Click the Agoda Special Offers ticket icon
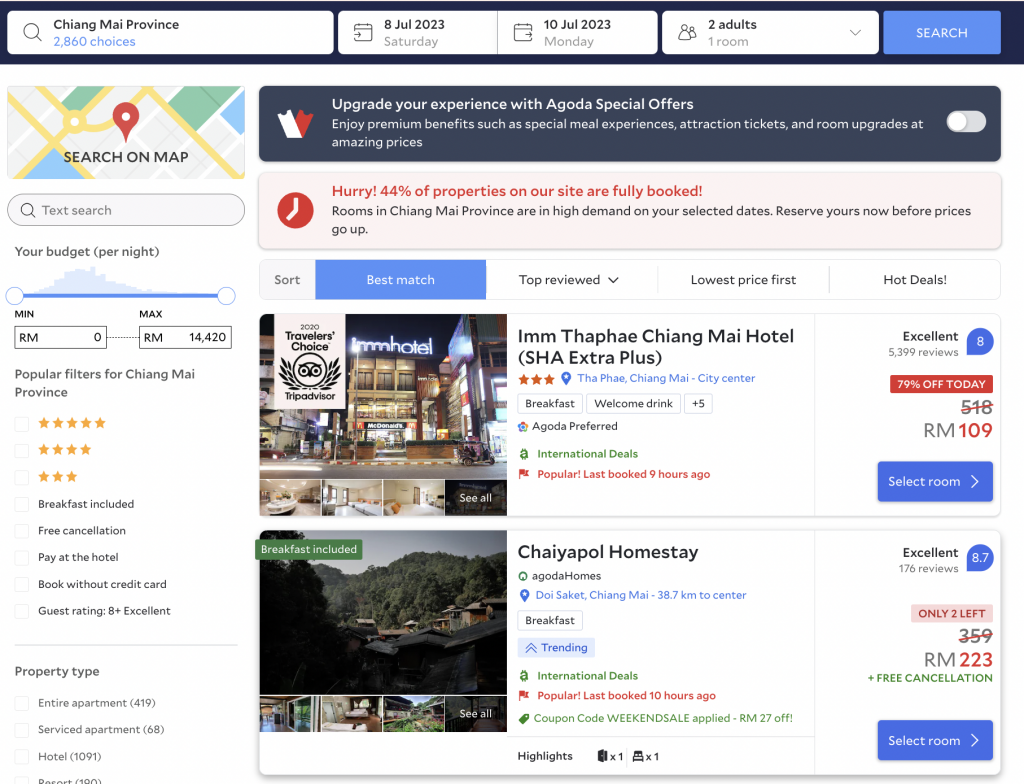Image resolution: width=1024 pixels, height=784 pixels. 295,123
